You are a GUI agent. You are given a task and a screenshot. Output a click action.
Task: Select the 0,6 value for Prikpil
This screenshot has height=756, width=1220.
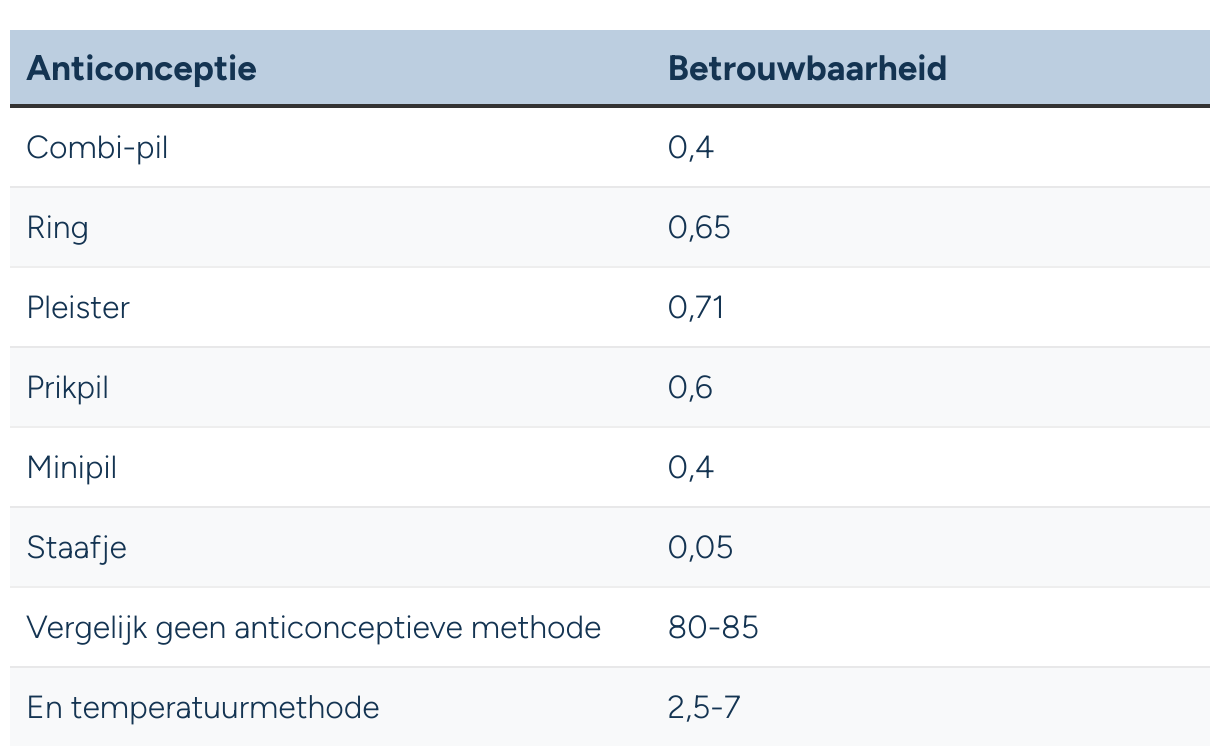pos(690,387)
